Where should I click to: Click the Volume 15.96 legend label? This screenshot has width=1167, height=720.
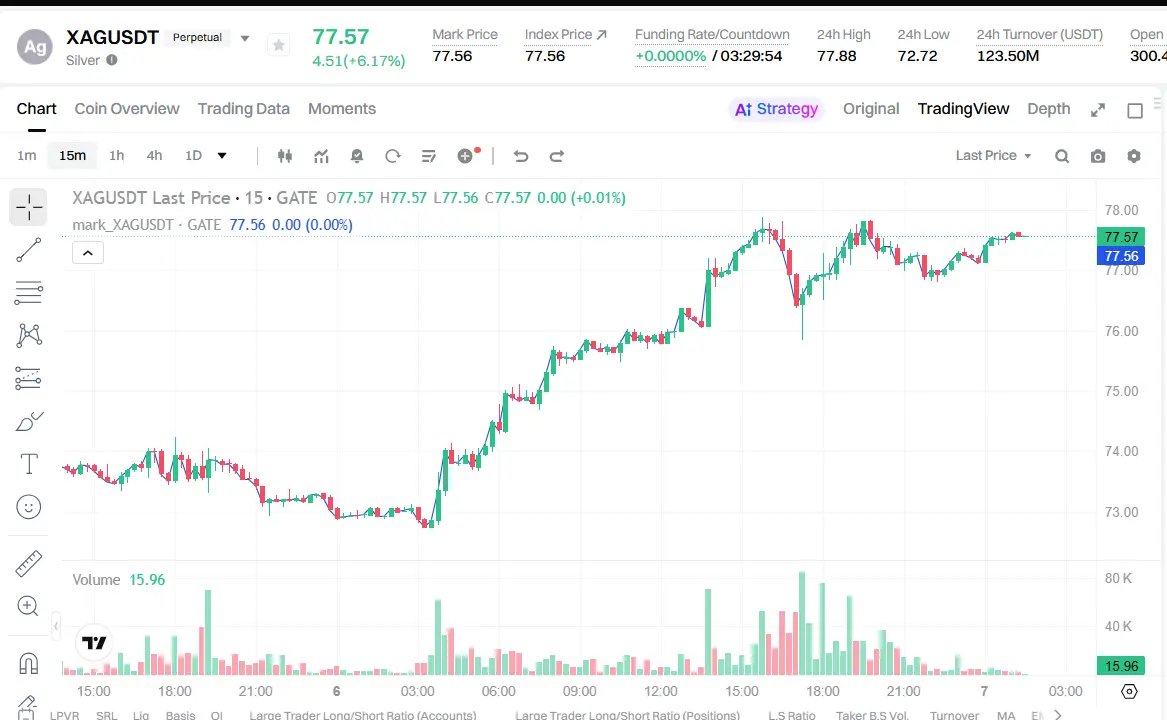click(118, 579)
